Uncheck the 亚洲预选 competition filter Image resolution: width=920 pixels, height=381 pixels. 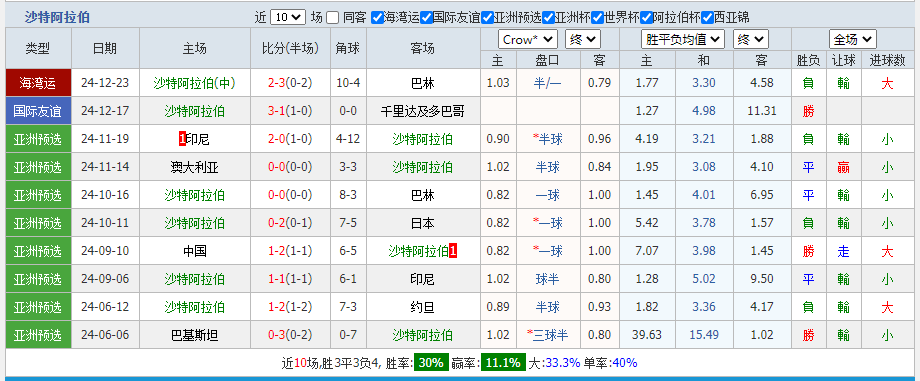tap(488, 18)
